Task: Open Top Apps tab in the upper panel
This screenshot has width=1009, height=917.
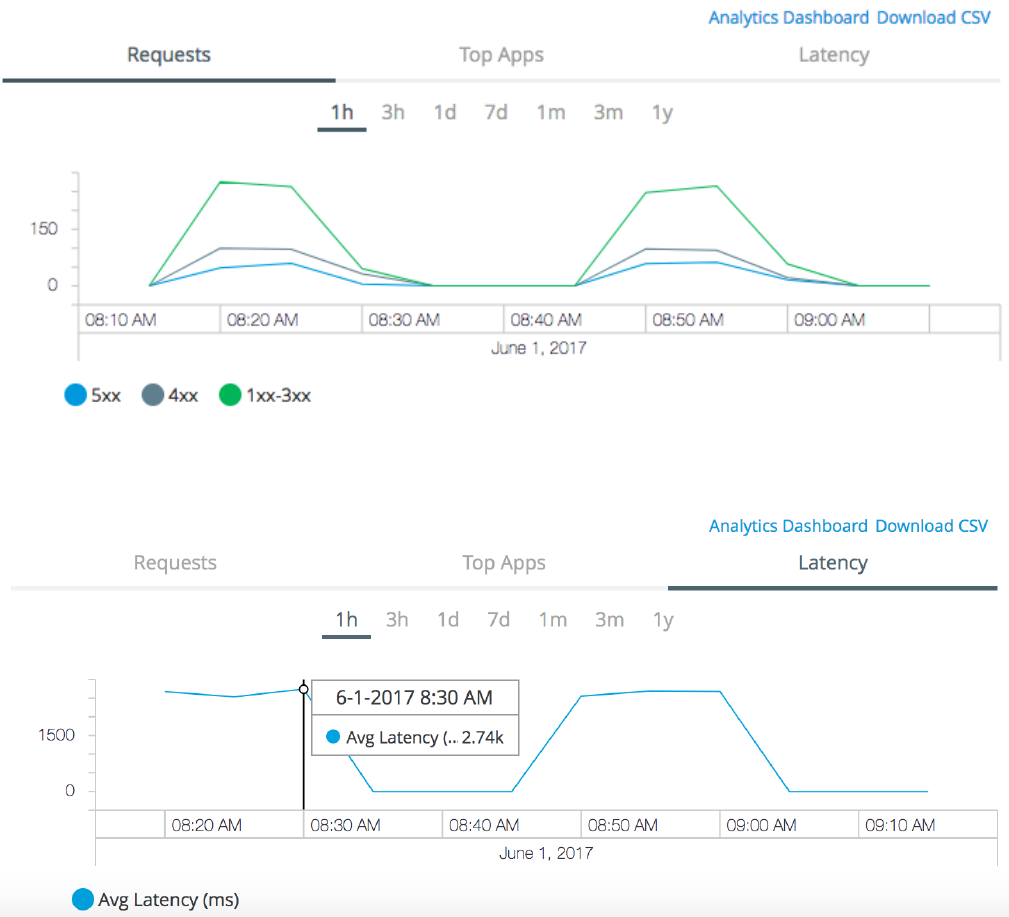Action: tap(501, 55)
